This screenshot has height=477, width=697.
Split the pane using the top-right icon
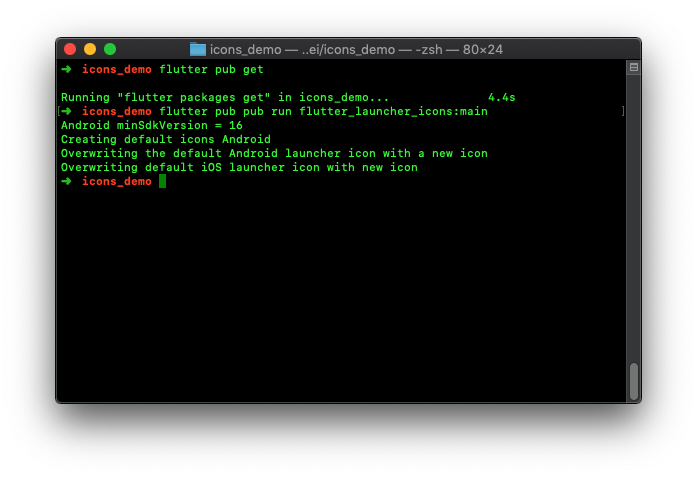pos(634,67)
